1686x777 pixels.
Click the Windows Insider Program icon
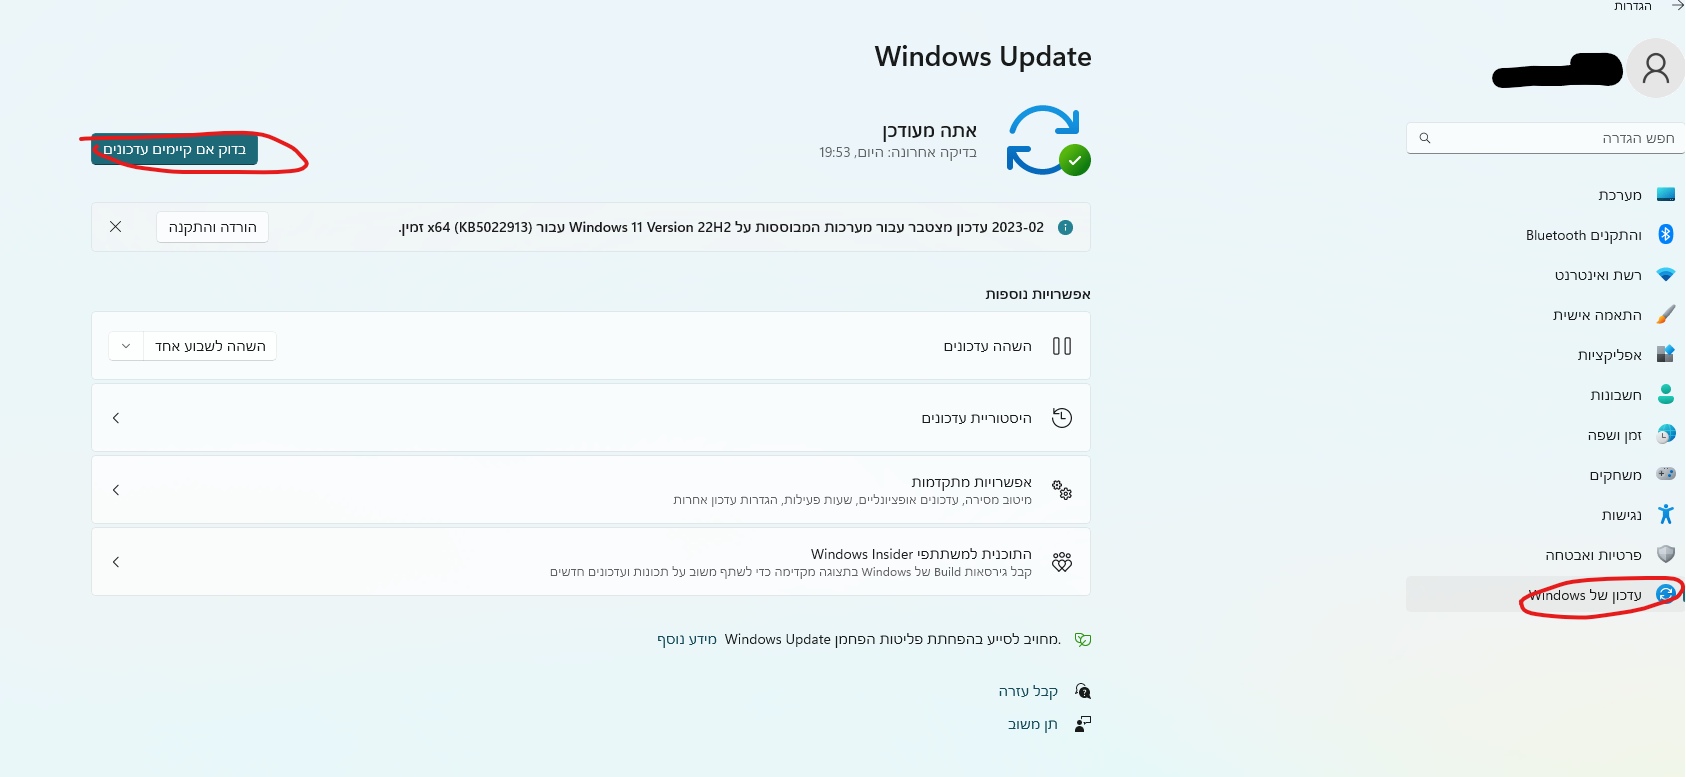(x=1062, y=562)
